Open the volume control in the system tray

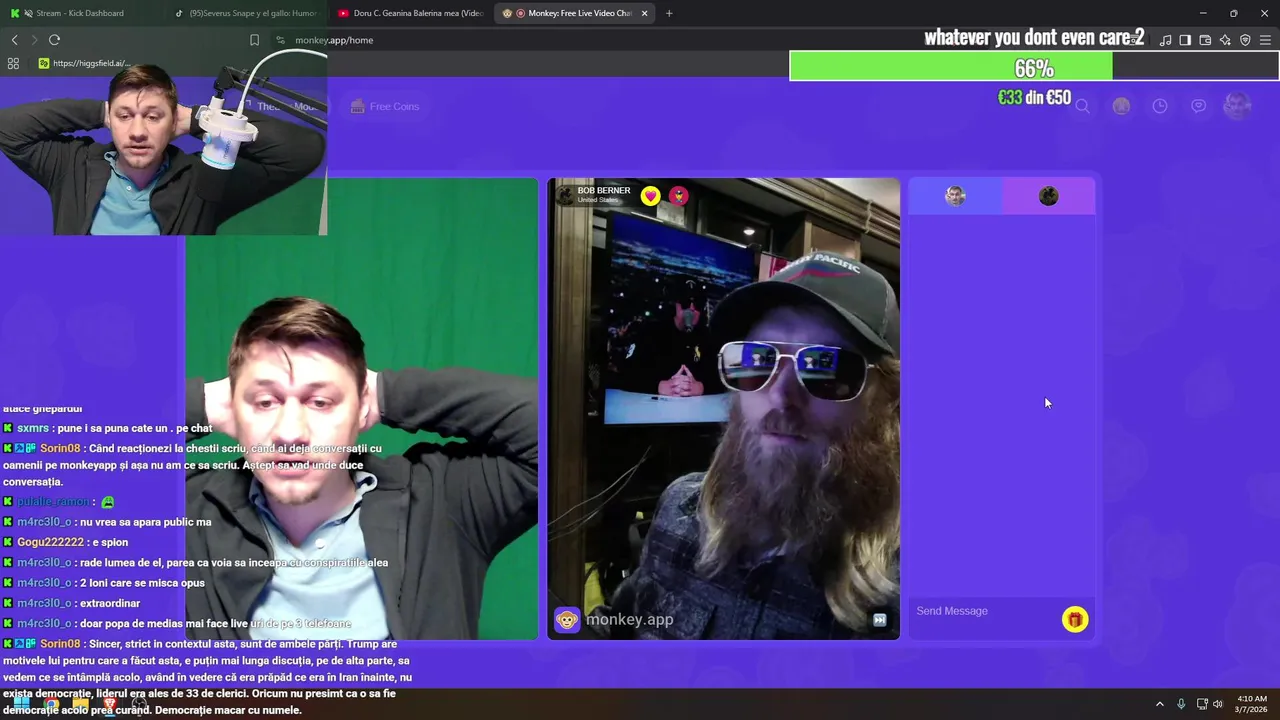pyautogui.click(x=1218, y=704)
